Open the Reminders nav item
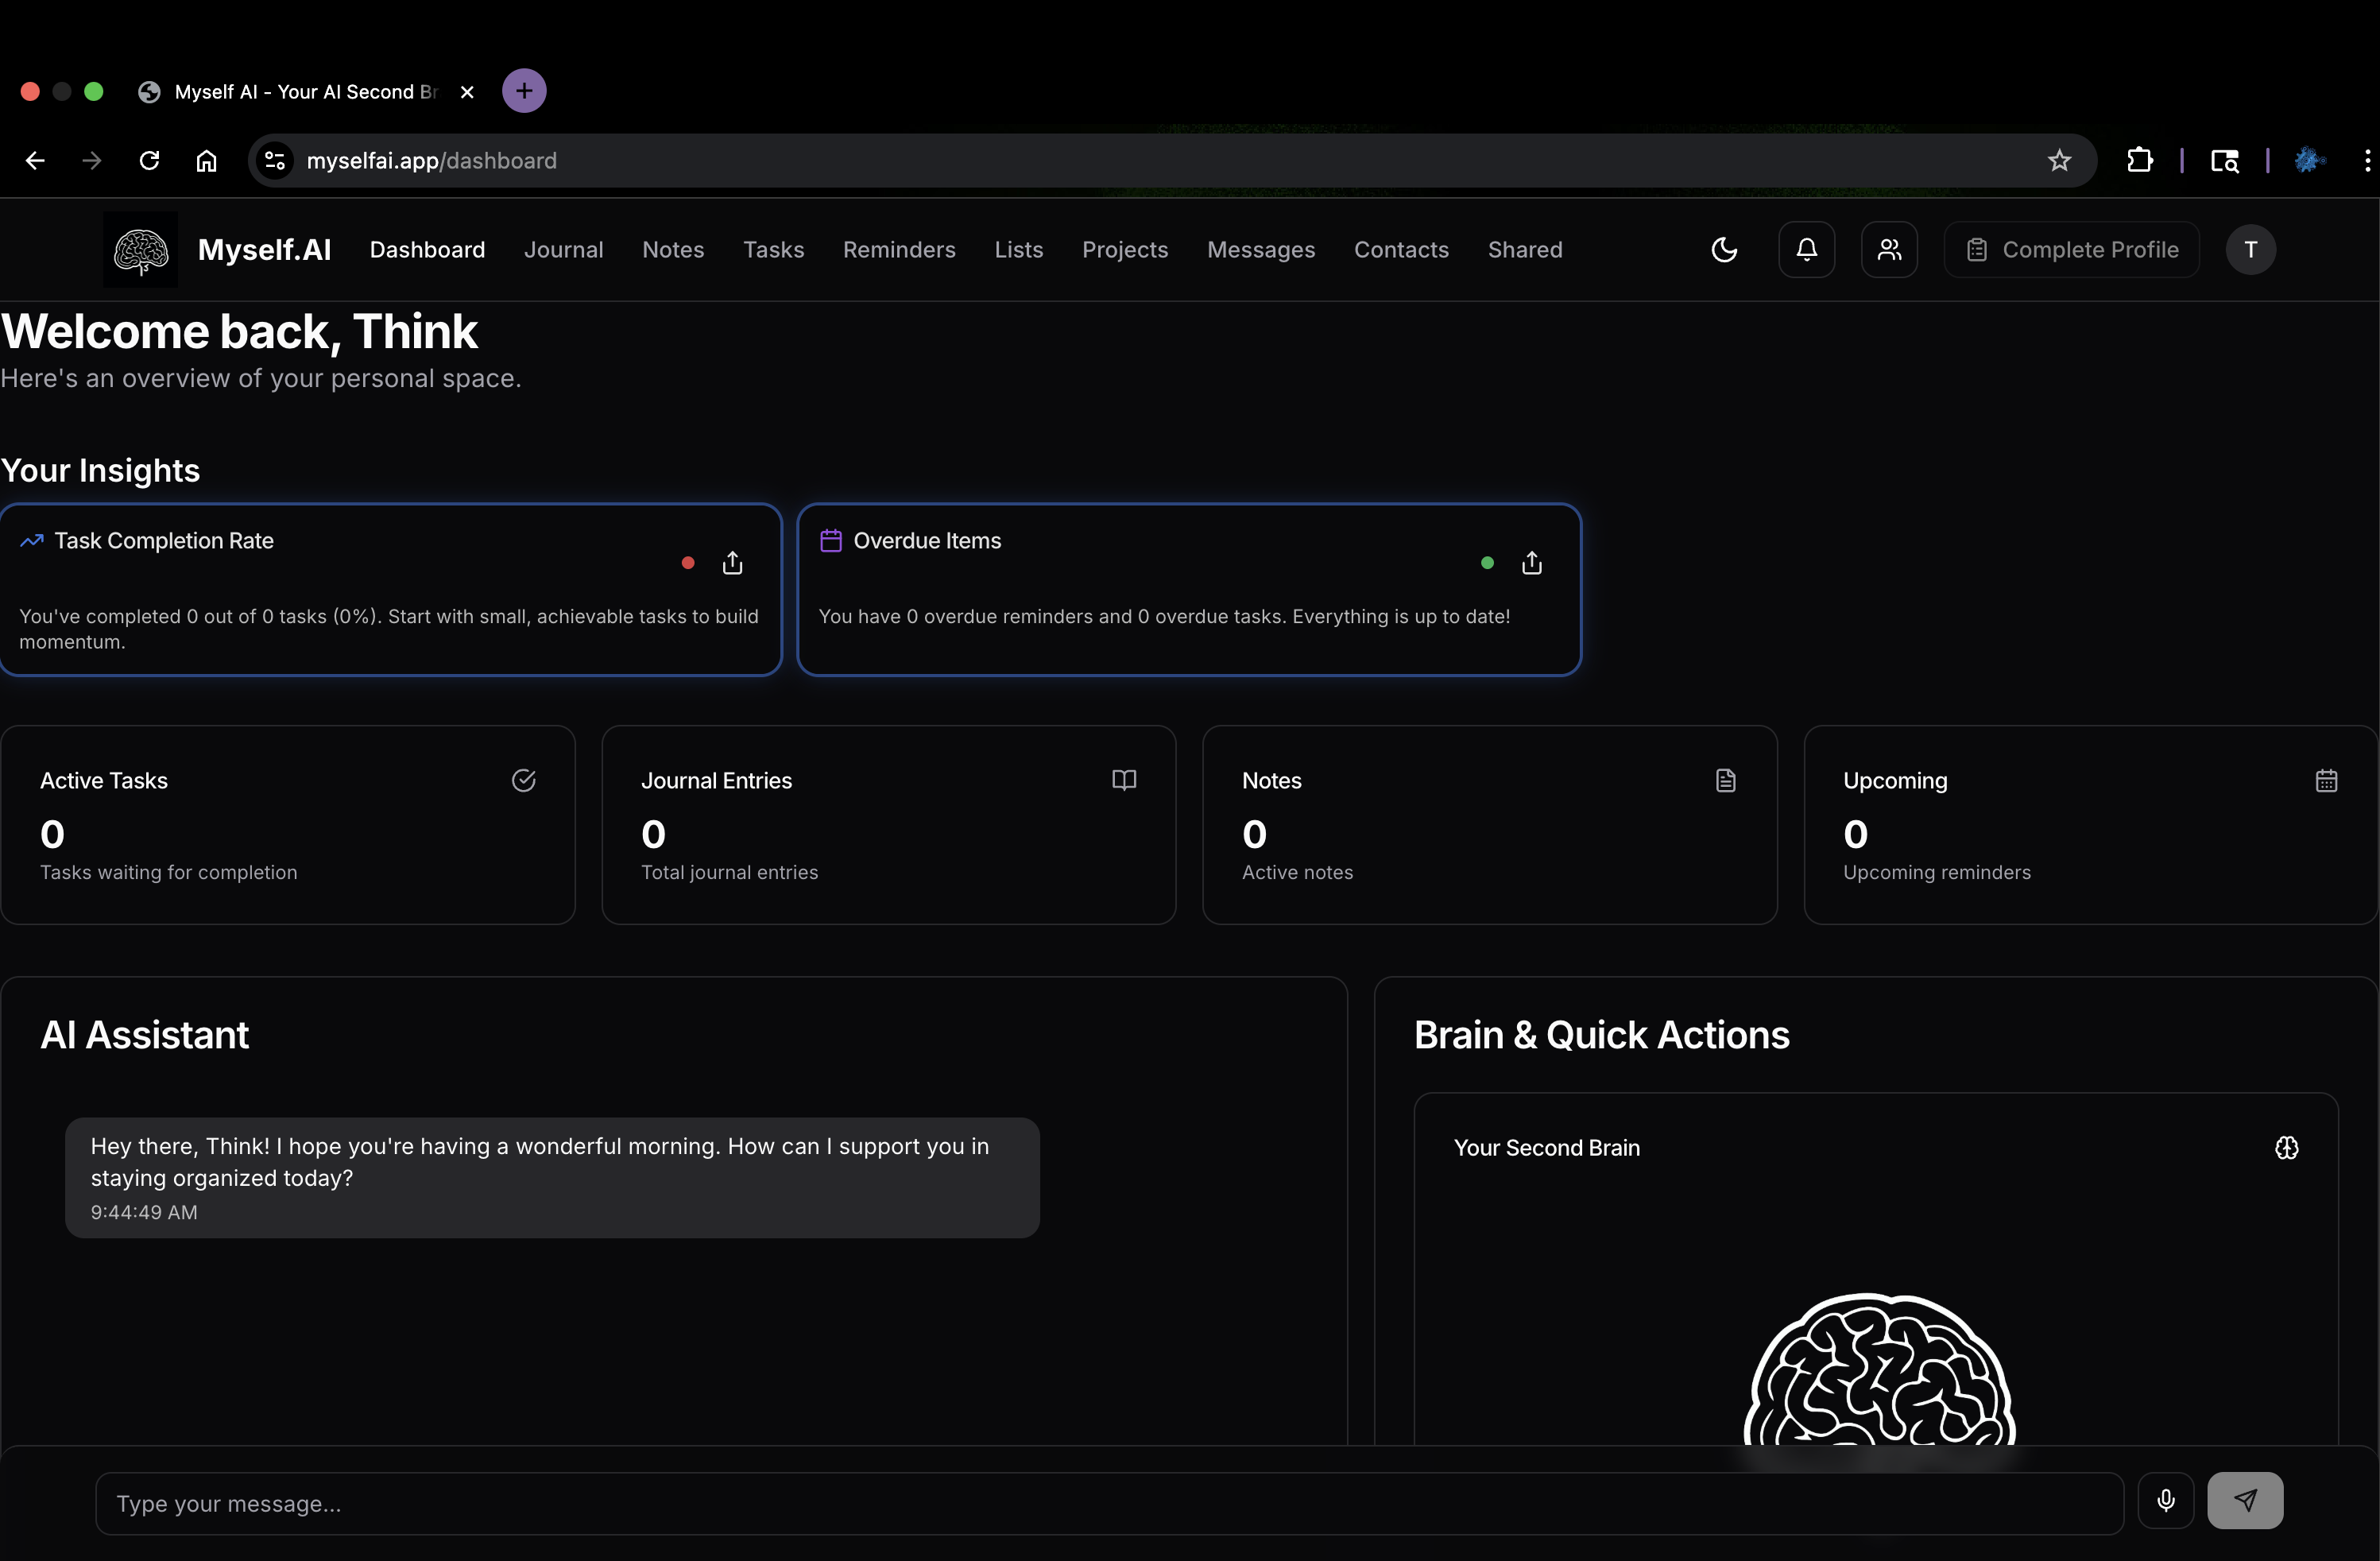 pyautogui.click(x=899, y=250)
